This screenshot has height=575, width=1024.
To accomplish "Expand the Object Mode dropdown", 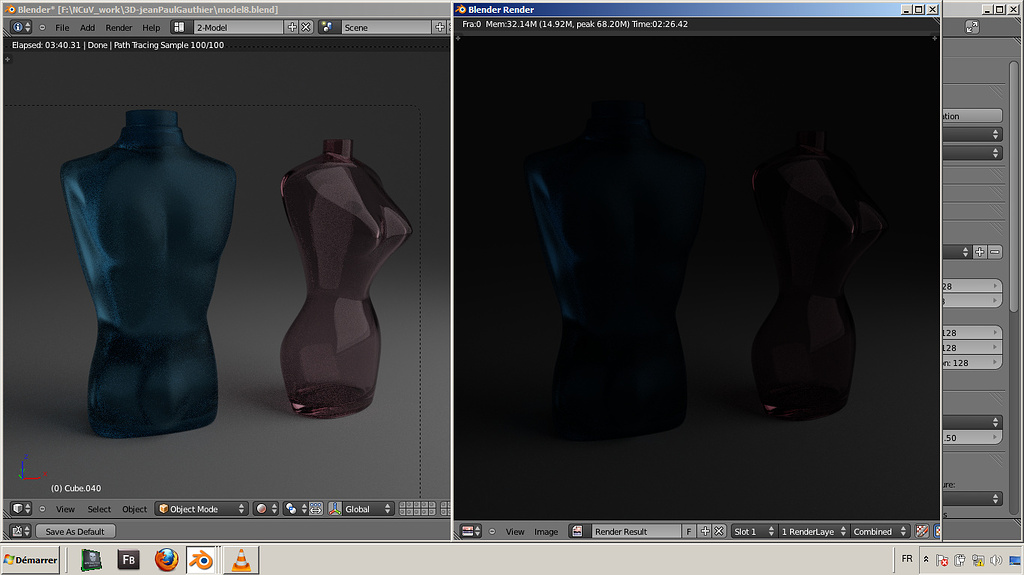I will (x=201, y=508).
